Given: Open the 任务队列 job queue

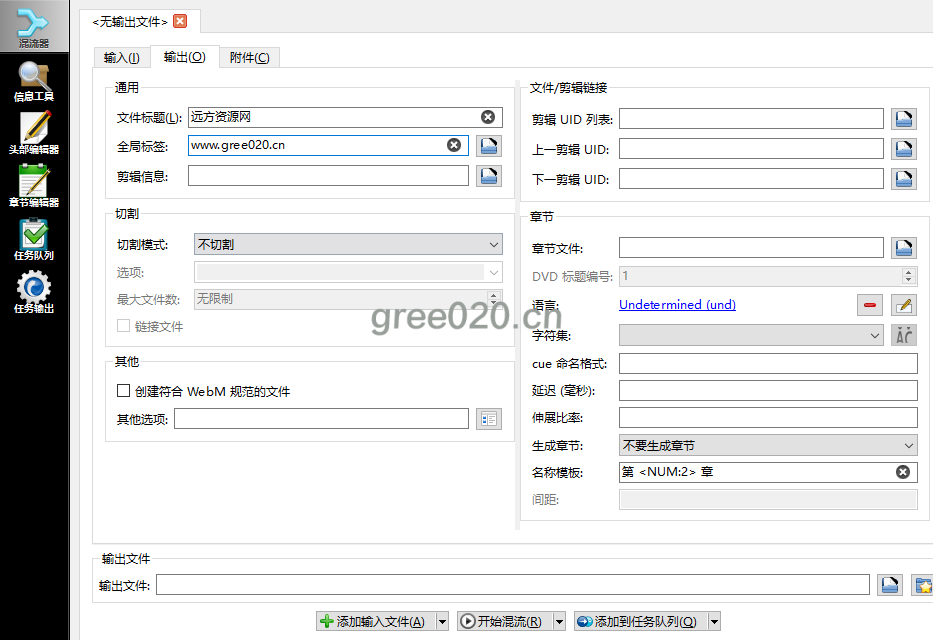Looking at the screenshot, I should [34, 240].
